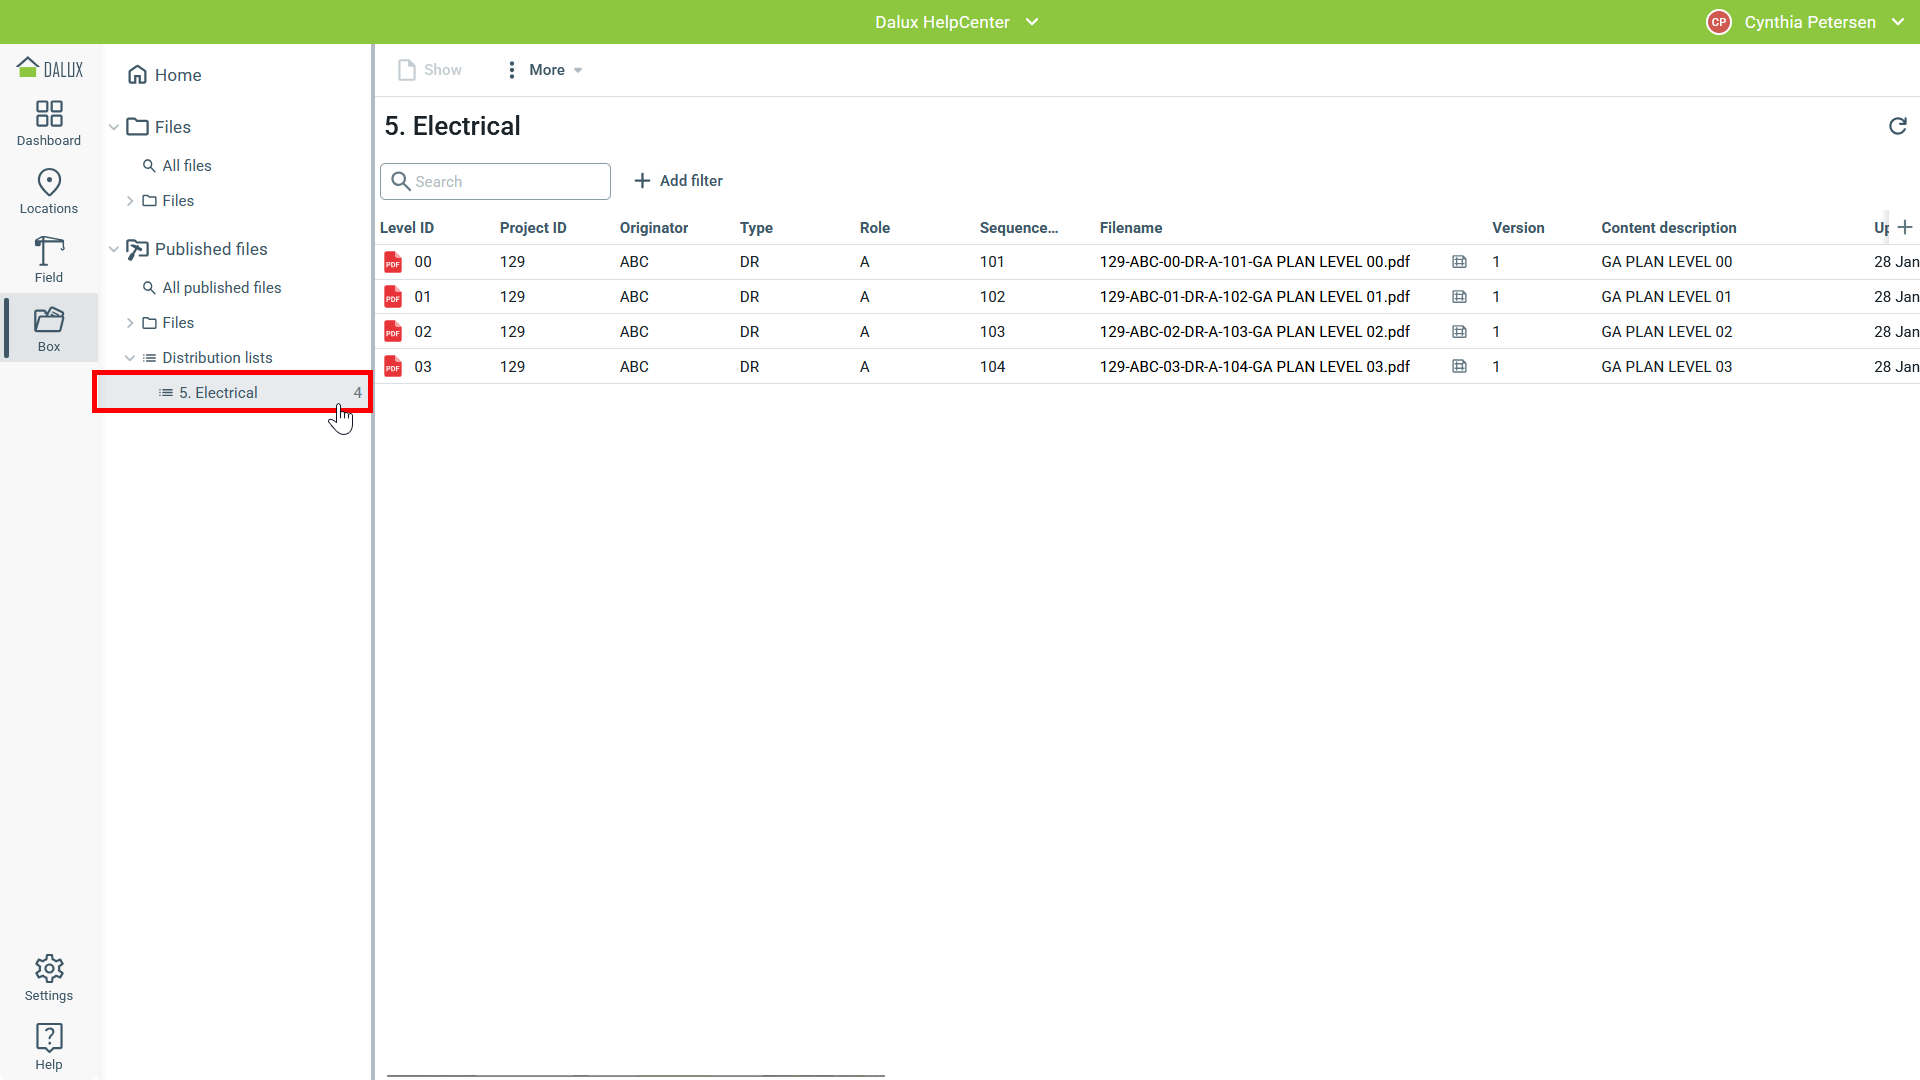This screenshot has width=1920, height=1080.
Task: Open Settings from the sidebar
Action: click(48, 977)
